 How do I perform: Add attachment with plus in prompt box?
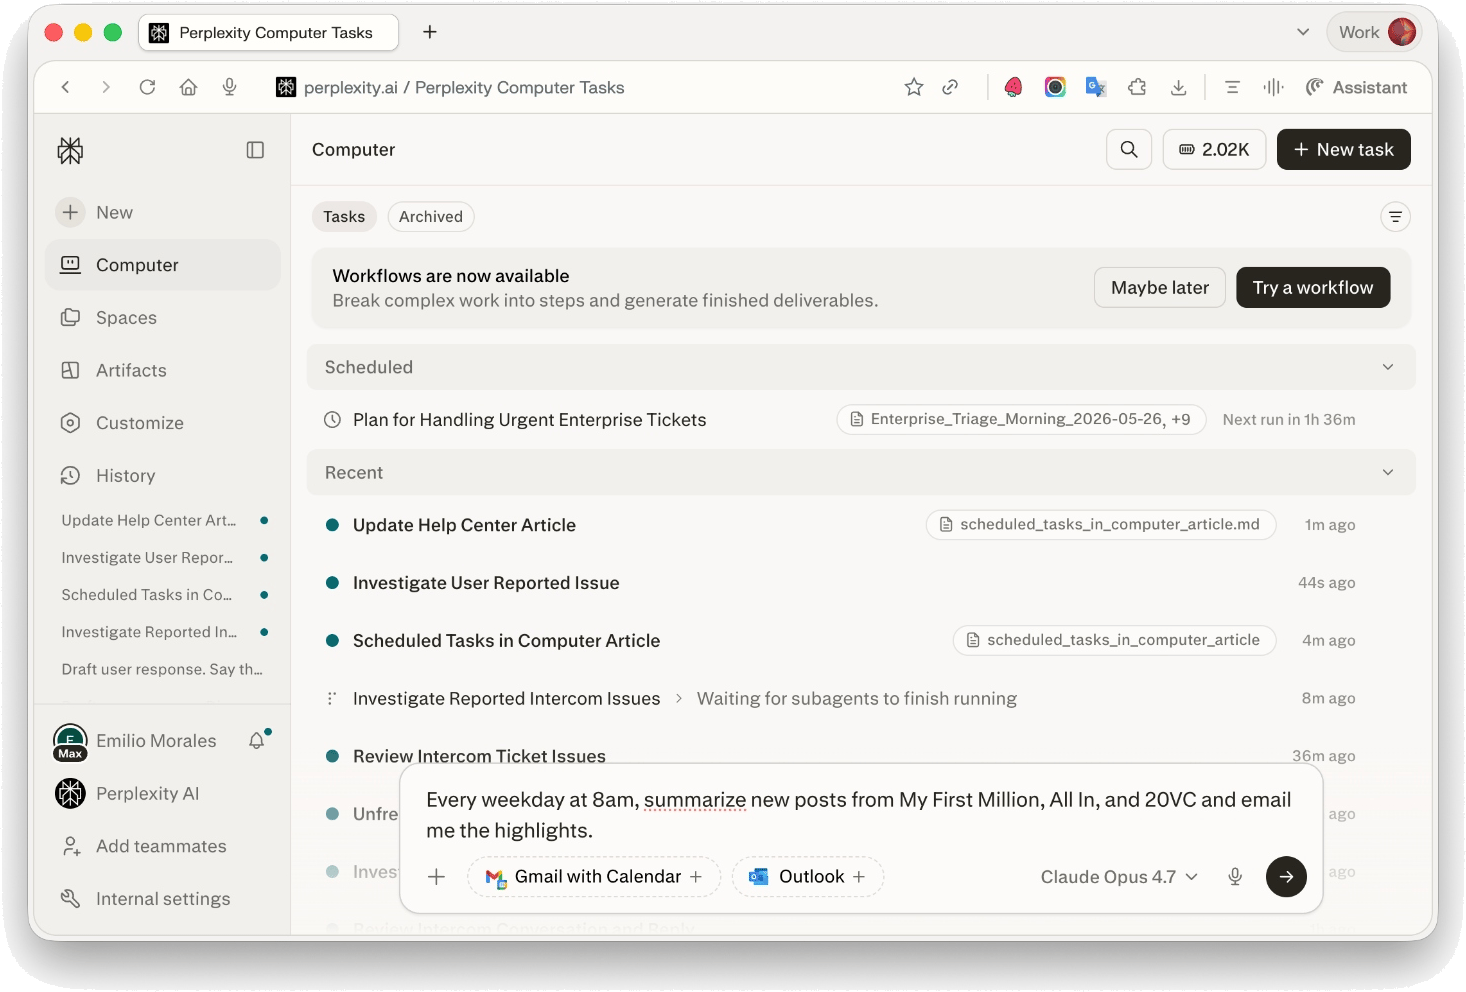[436, 877]
